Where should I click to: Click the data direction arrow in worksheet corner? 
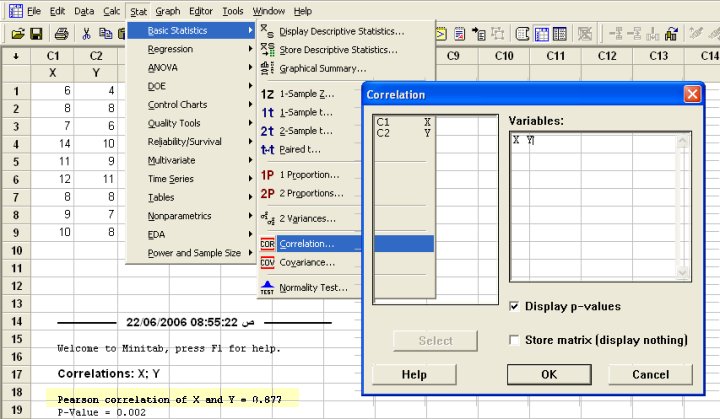pos(16,56)
